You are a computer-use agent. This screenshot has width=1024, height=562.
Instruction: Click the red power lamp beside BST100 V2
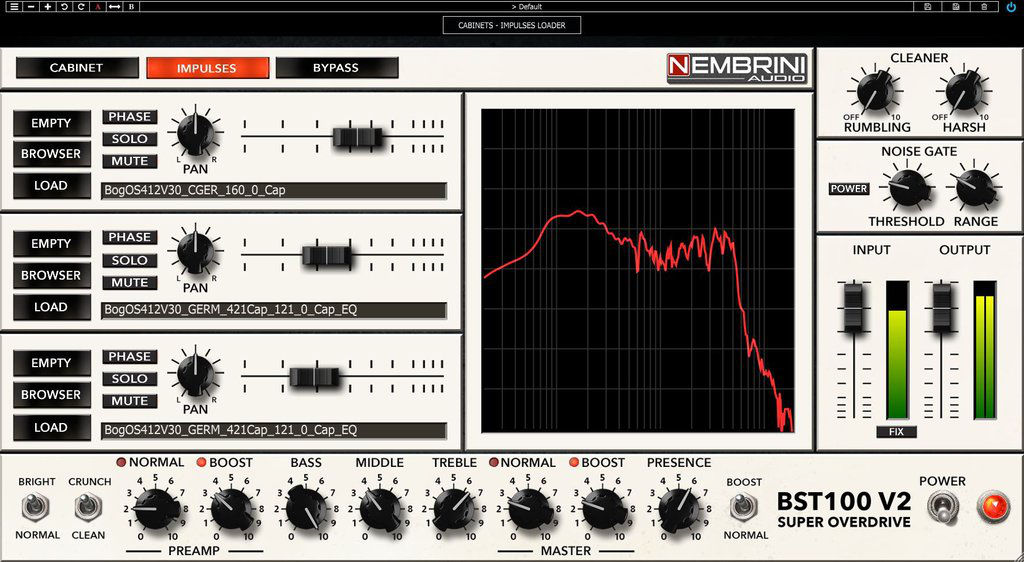(x=993, y=507)
